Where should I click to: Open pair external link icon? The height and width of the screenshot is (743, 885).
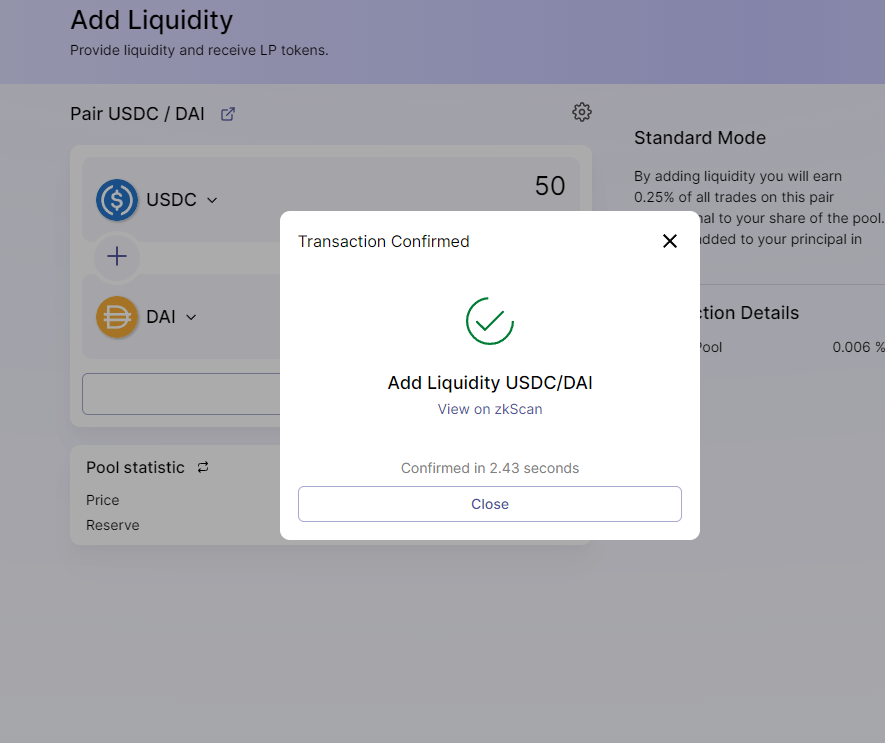tap(227, 114)
